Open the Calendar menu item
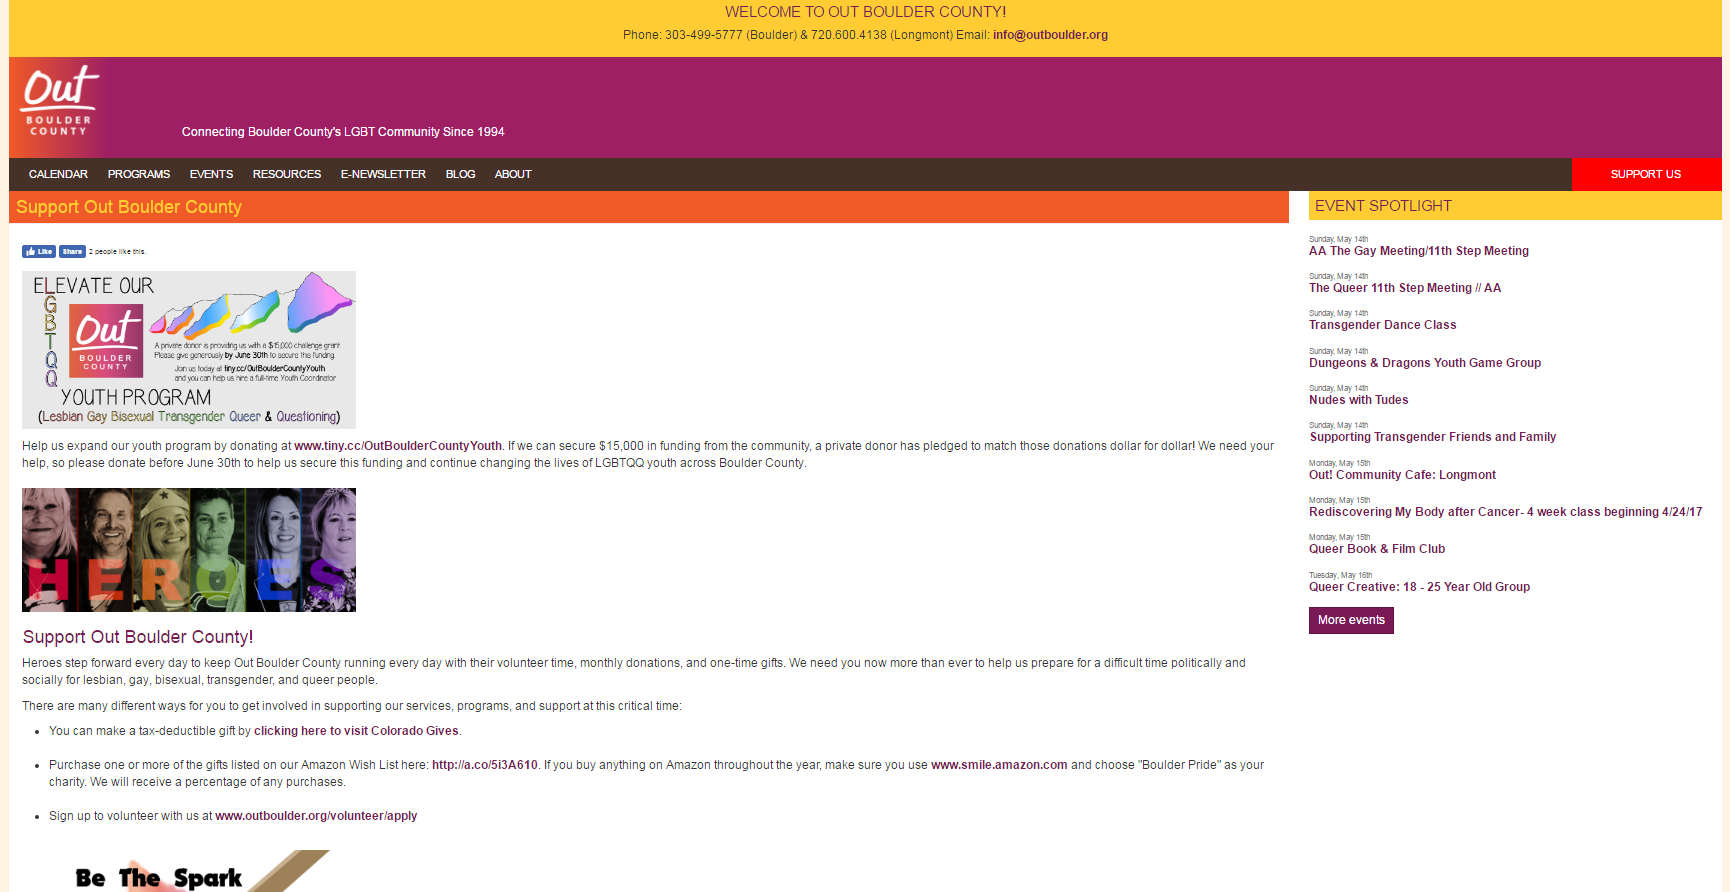1730x892 pixels. click(58, 174)
